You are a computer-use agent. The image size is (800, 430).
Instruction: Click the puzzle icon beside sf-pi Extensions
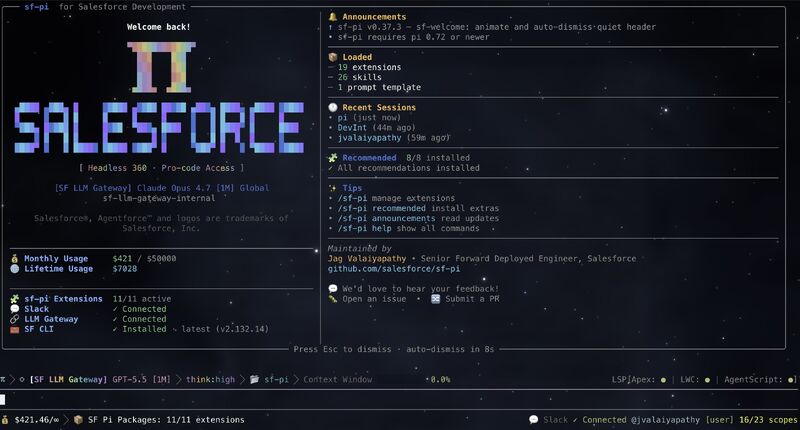pyautogui.click(x=14, y=299)
